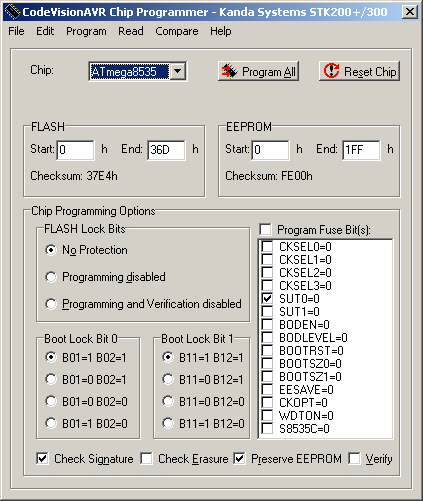
Task: Open the Chip selection dropdown arrow
Action: [178, 71]
